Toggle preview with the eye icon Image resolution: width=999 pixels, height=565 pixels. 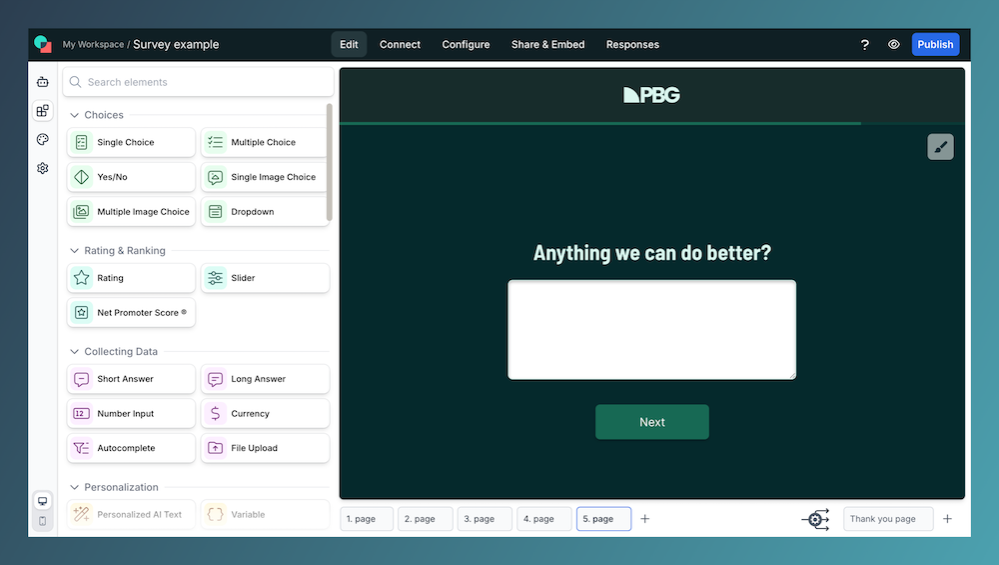coord(894,45)
